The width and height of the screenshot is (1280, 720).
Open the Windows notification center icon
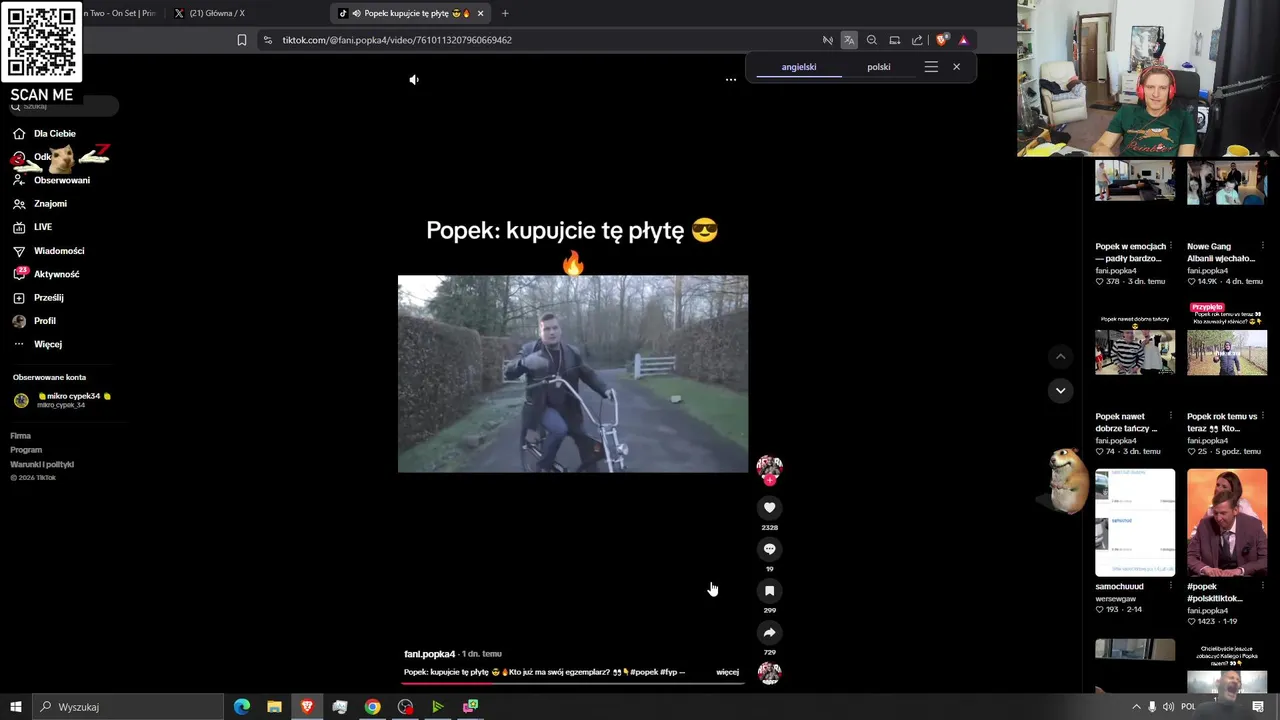pos(1258,707)
